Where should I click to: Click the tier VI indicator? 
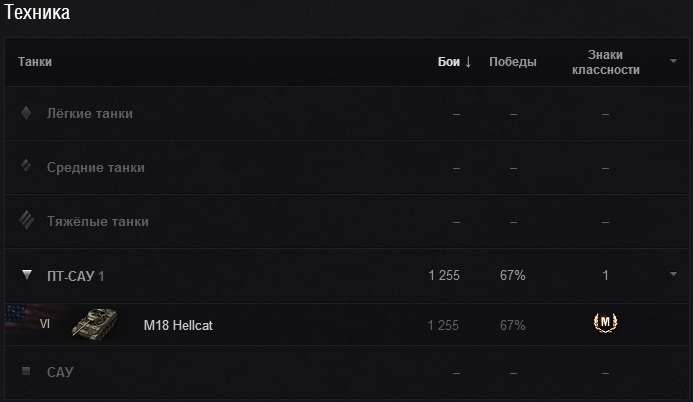coord(44,326)
